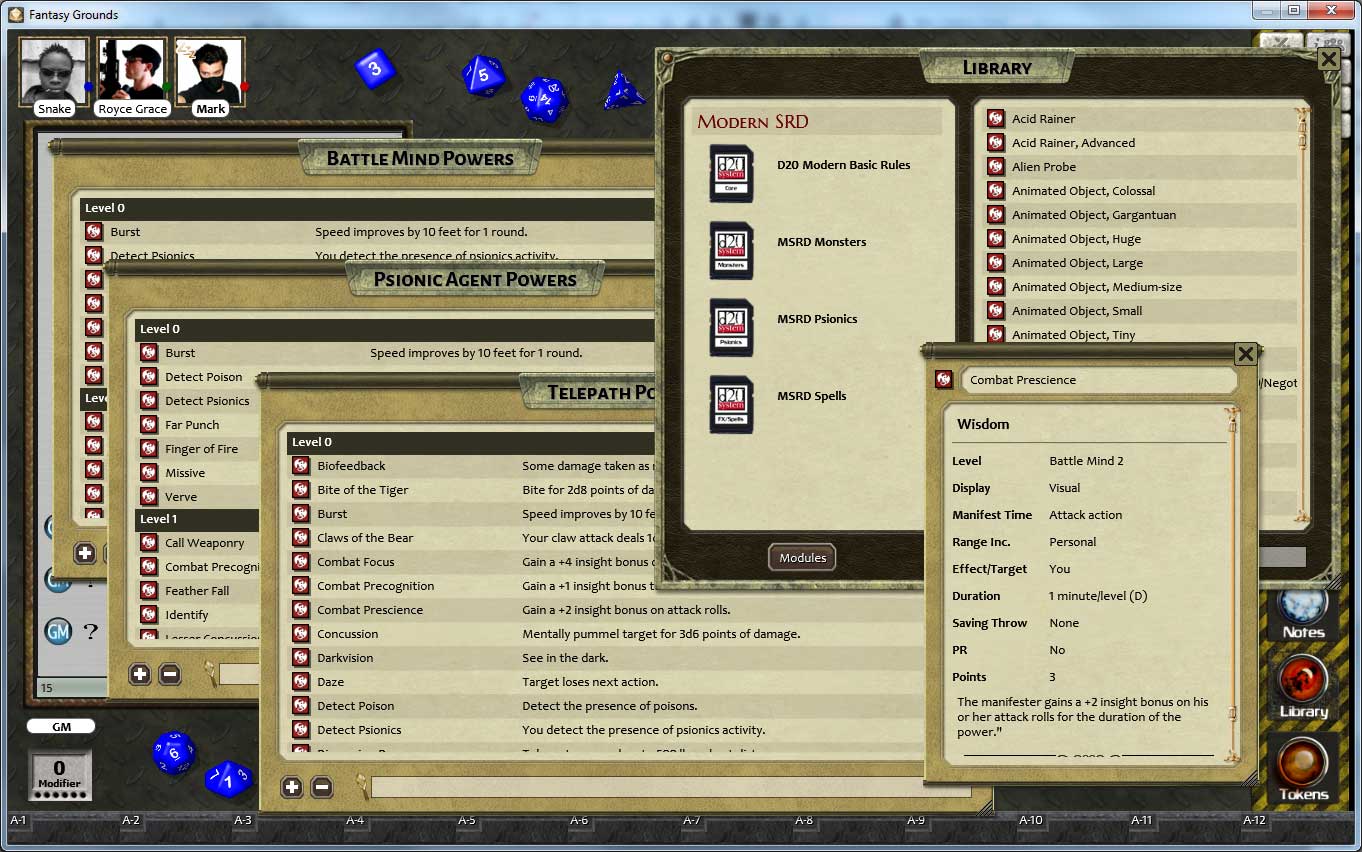Open the MSRD Spells module
This screenshot has width=1362, height=852.
[x=730, y=404]
